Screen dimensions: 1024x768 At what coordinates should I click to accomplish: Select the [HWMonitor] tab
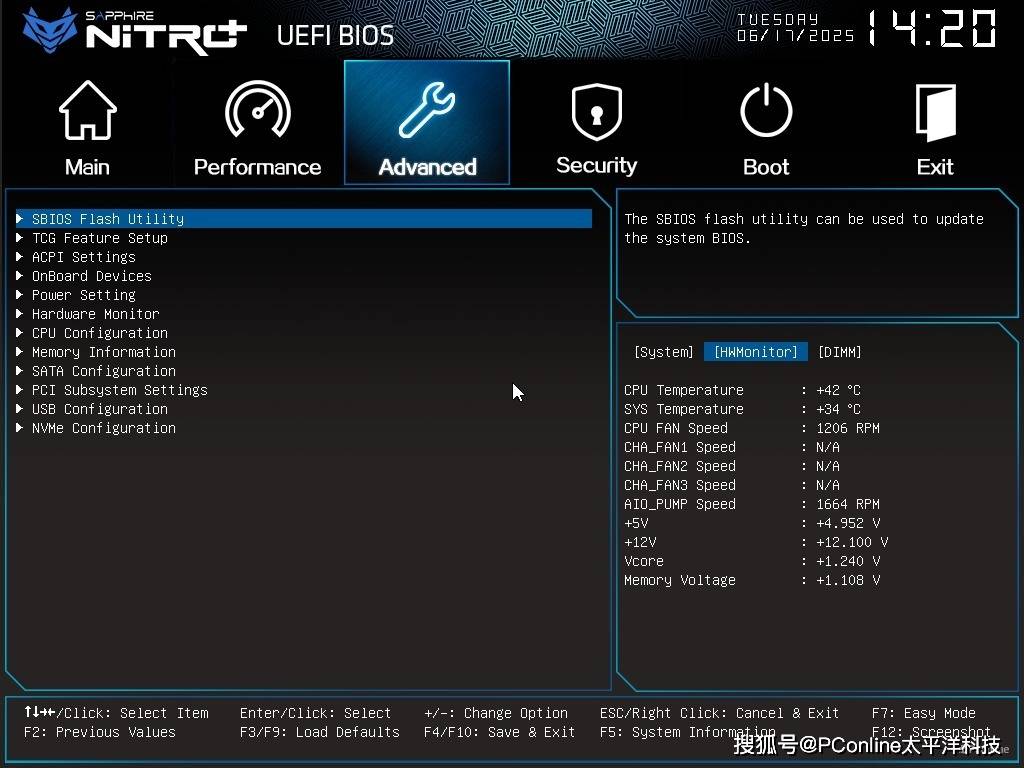(755, 352)
